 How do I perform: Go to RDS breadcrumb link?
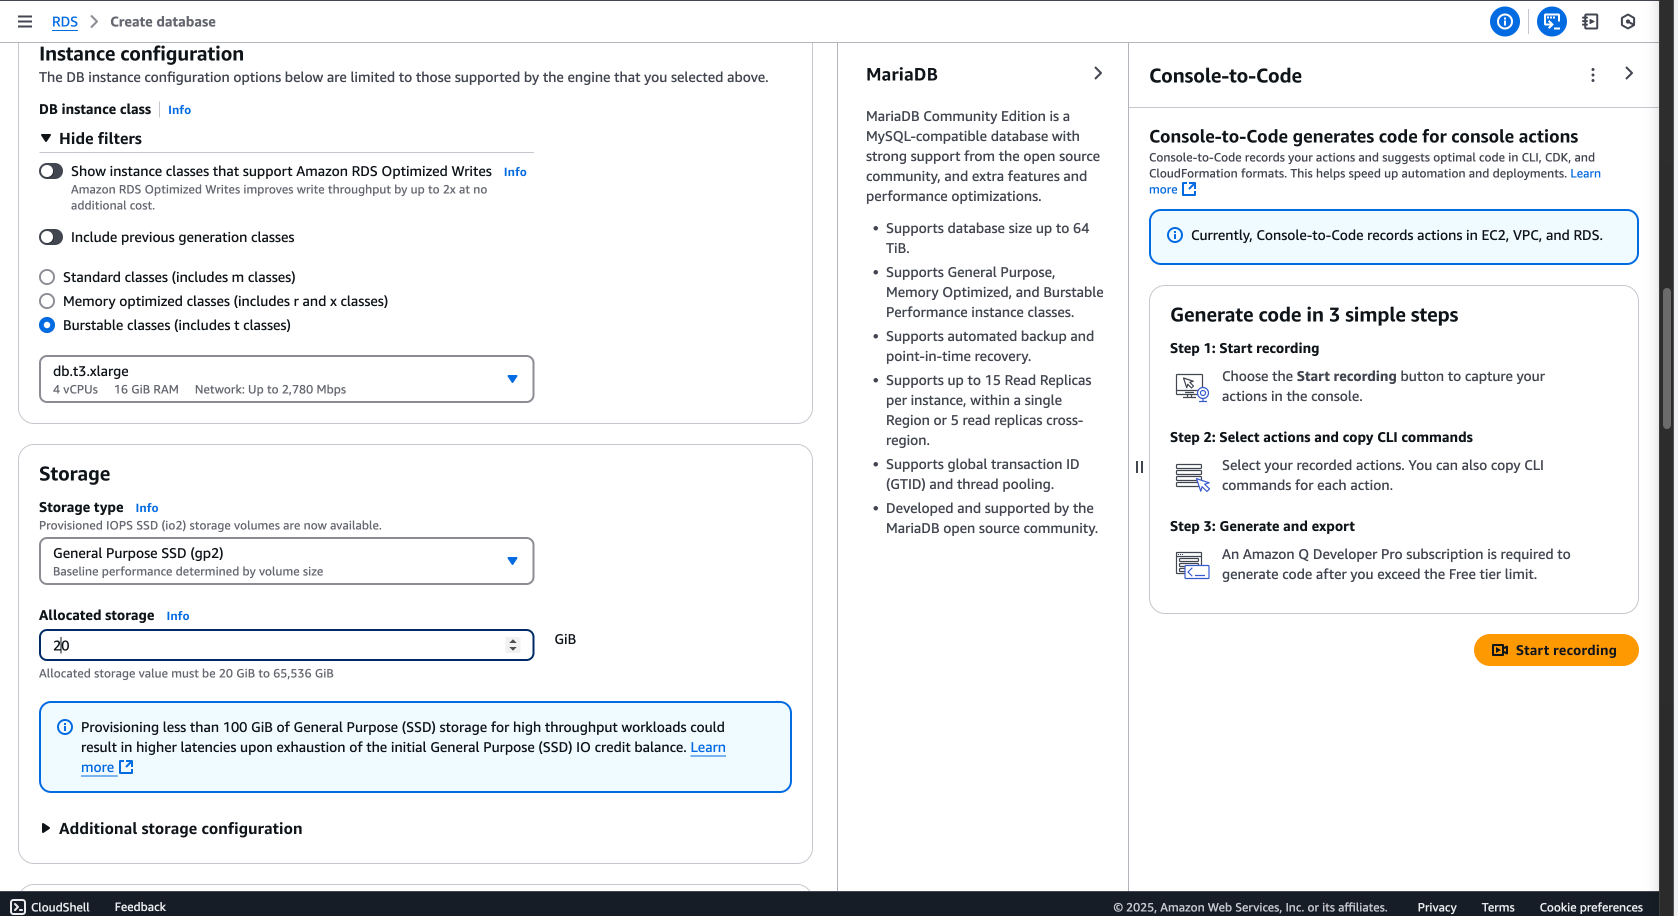[65, 22]
